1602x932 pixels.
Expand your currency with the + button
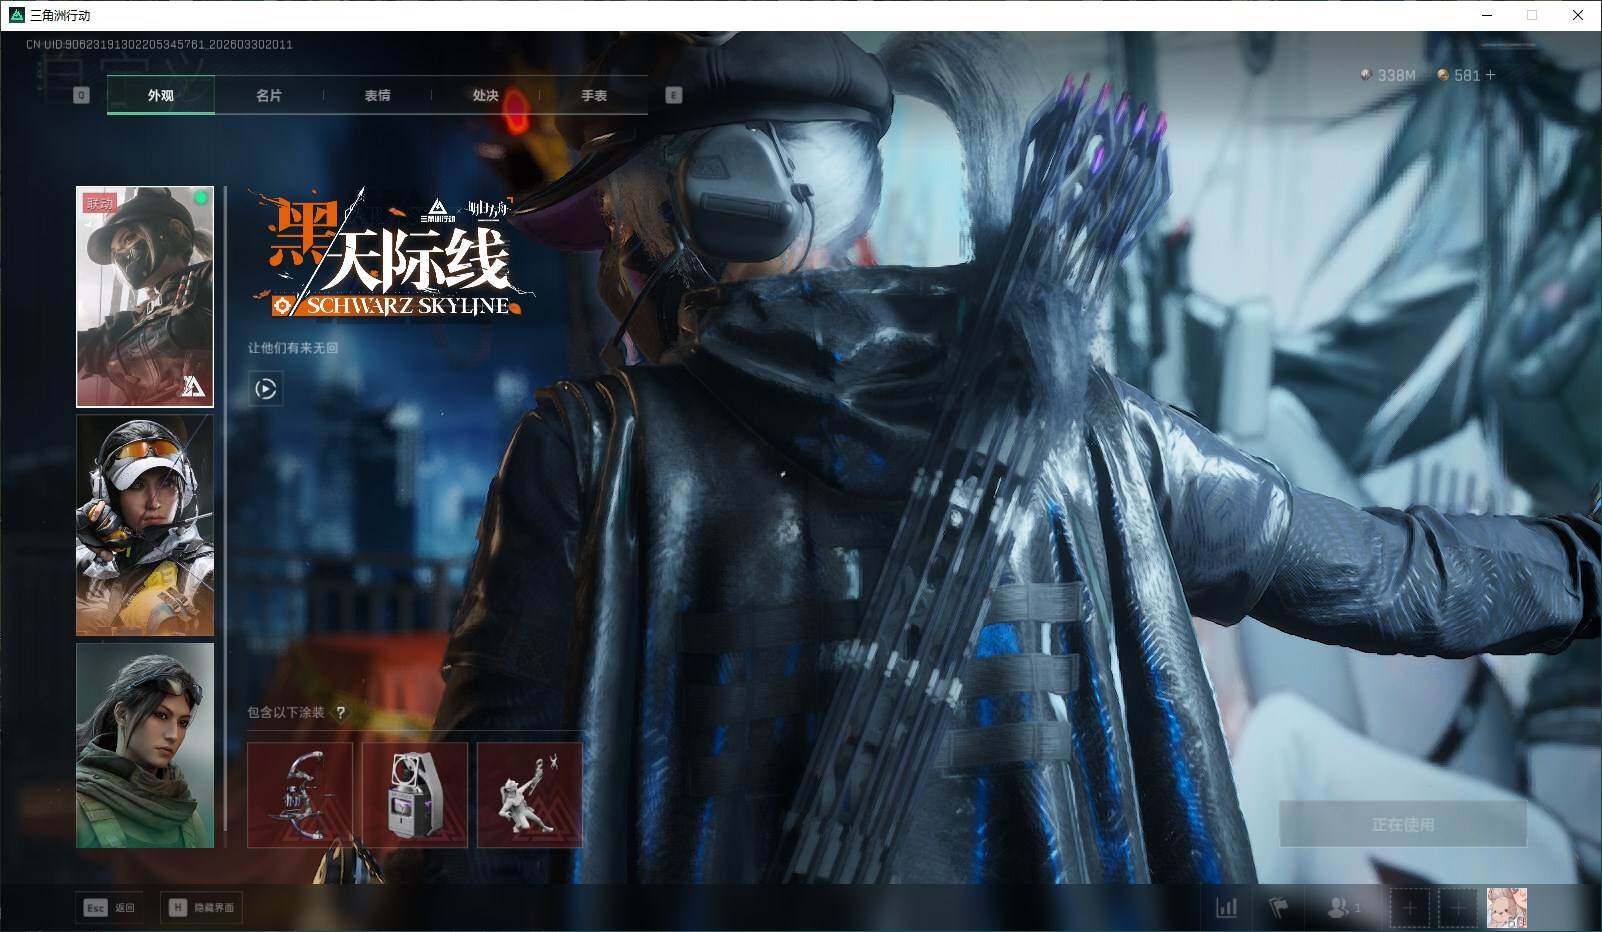1489,75
